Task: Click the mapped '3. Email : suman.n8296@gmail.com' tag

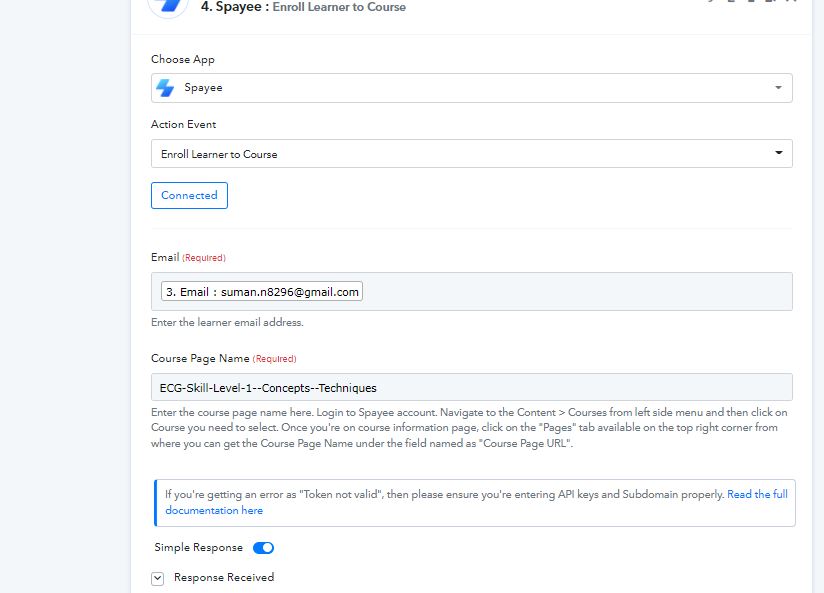Action: (262, 292)
